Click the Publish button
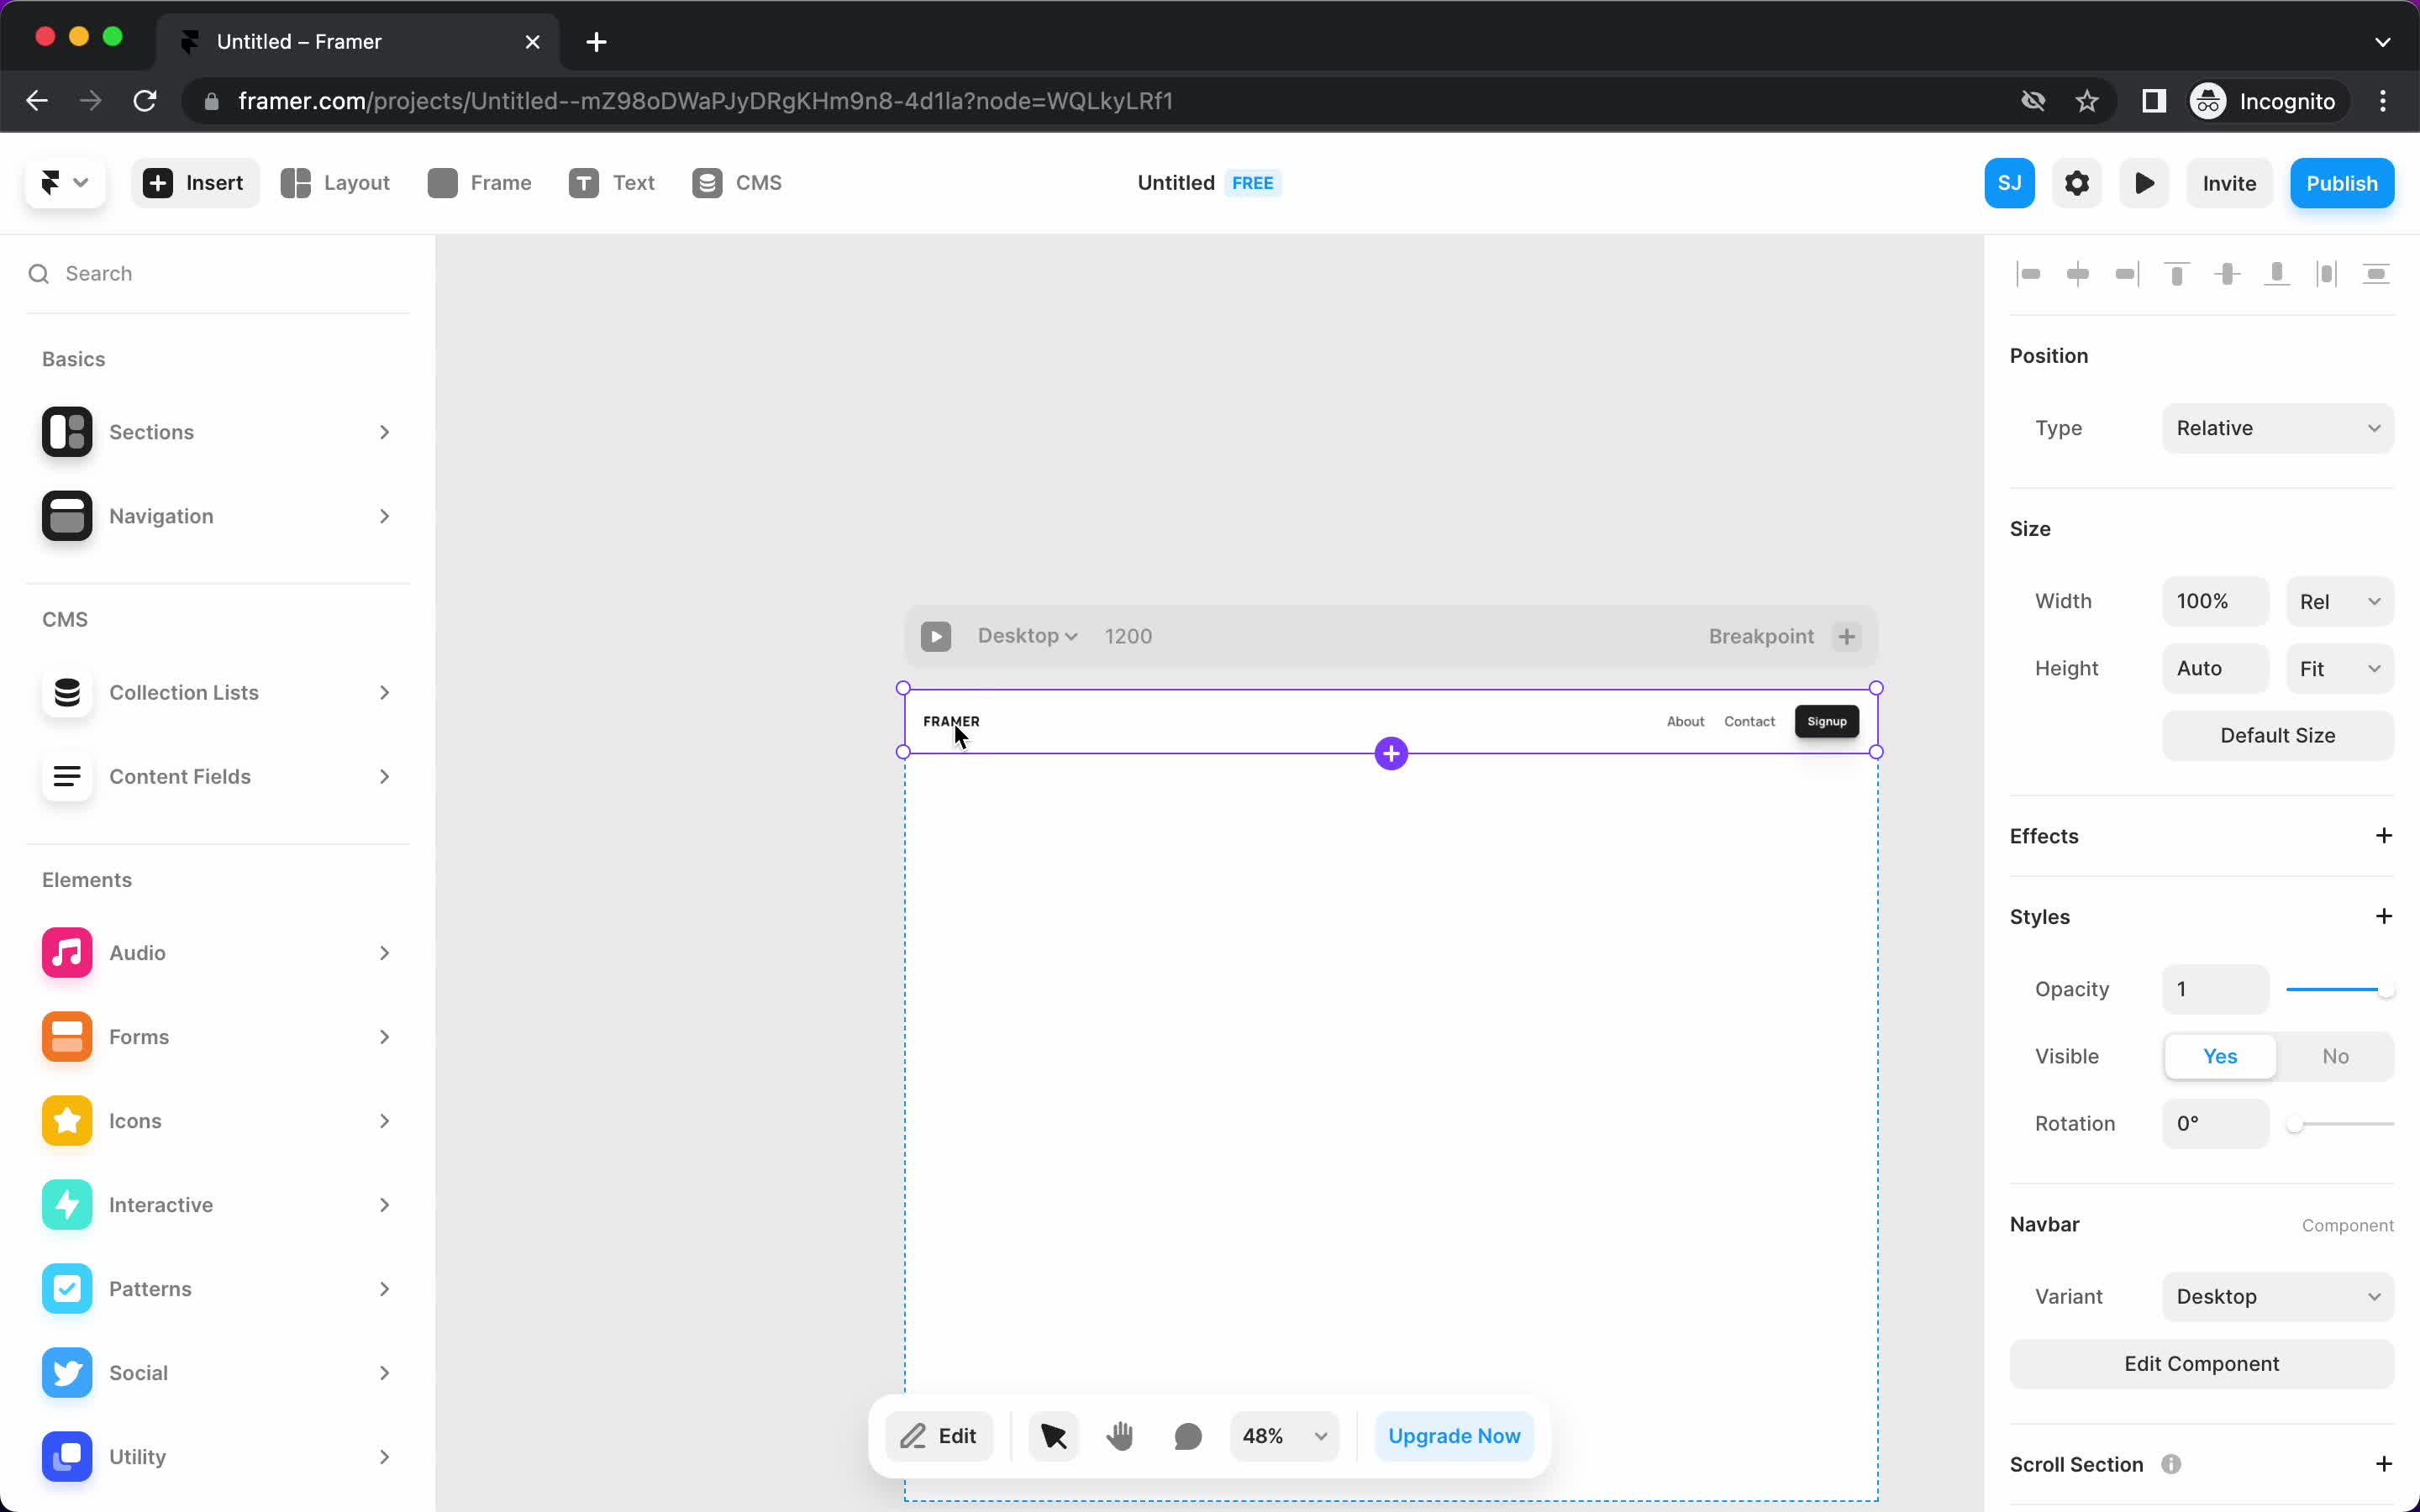Screen dimensions: 2420x1512 click(x=2342, y=181)
